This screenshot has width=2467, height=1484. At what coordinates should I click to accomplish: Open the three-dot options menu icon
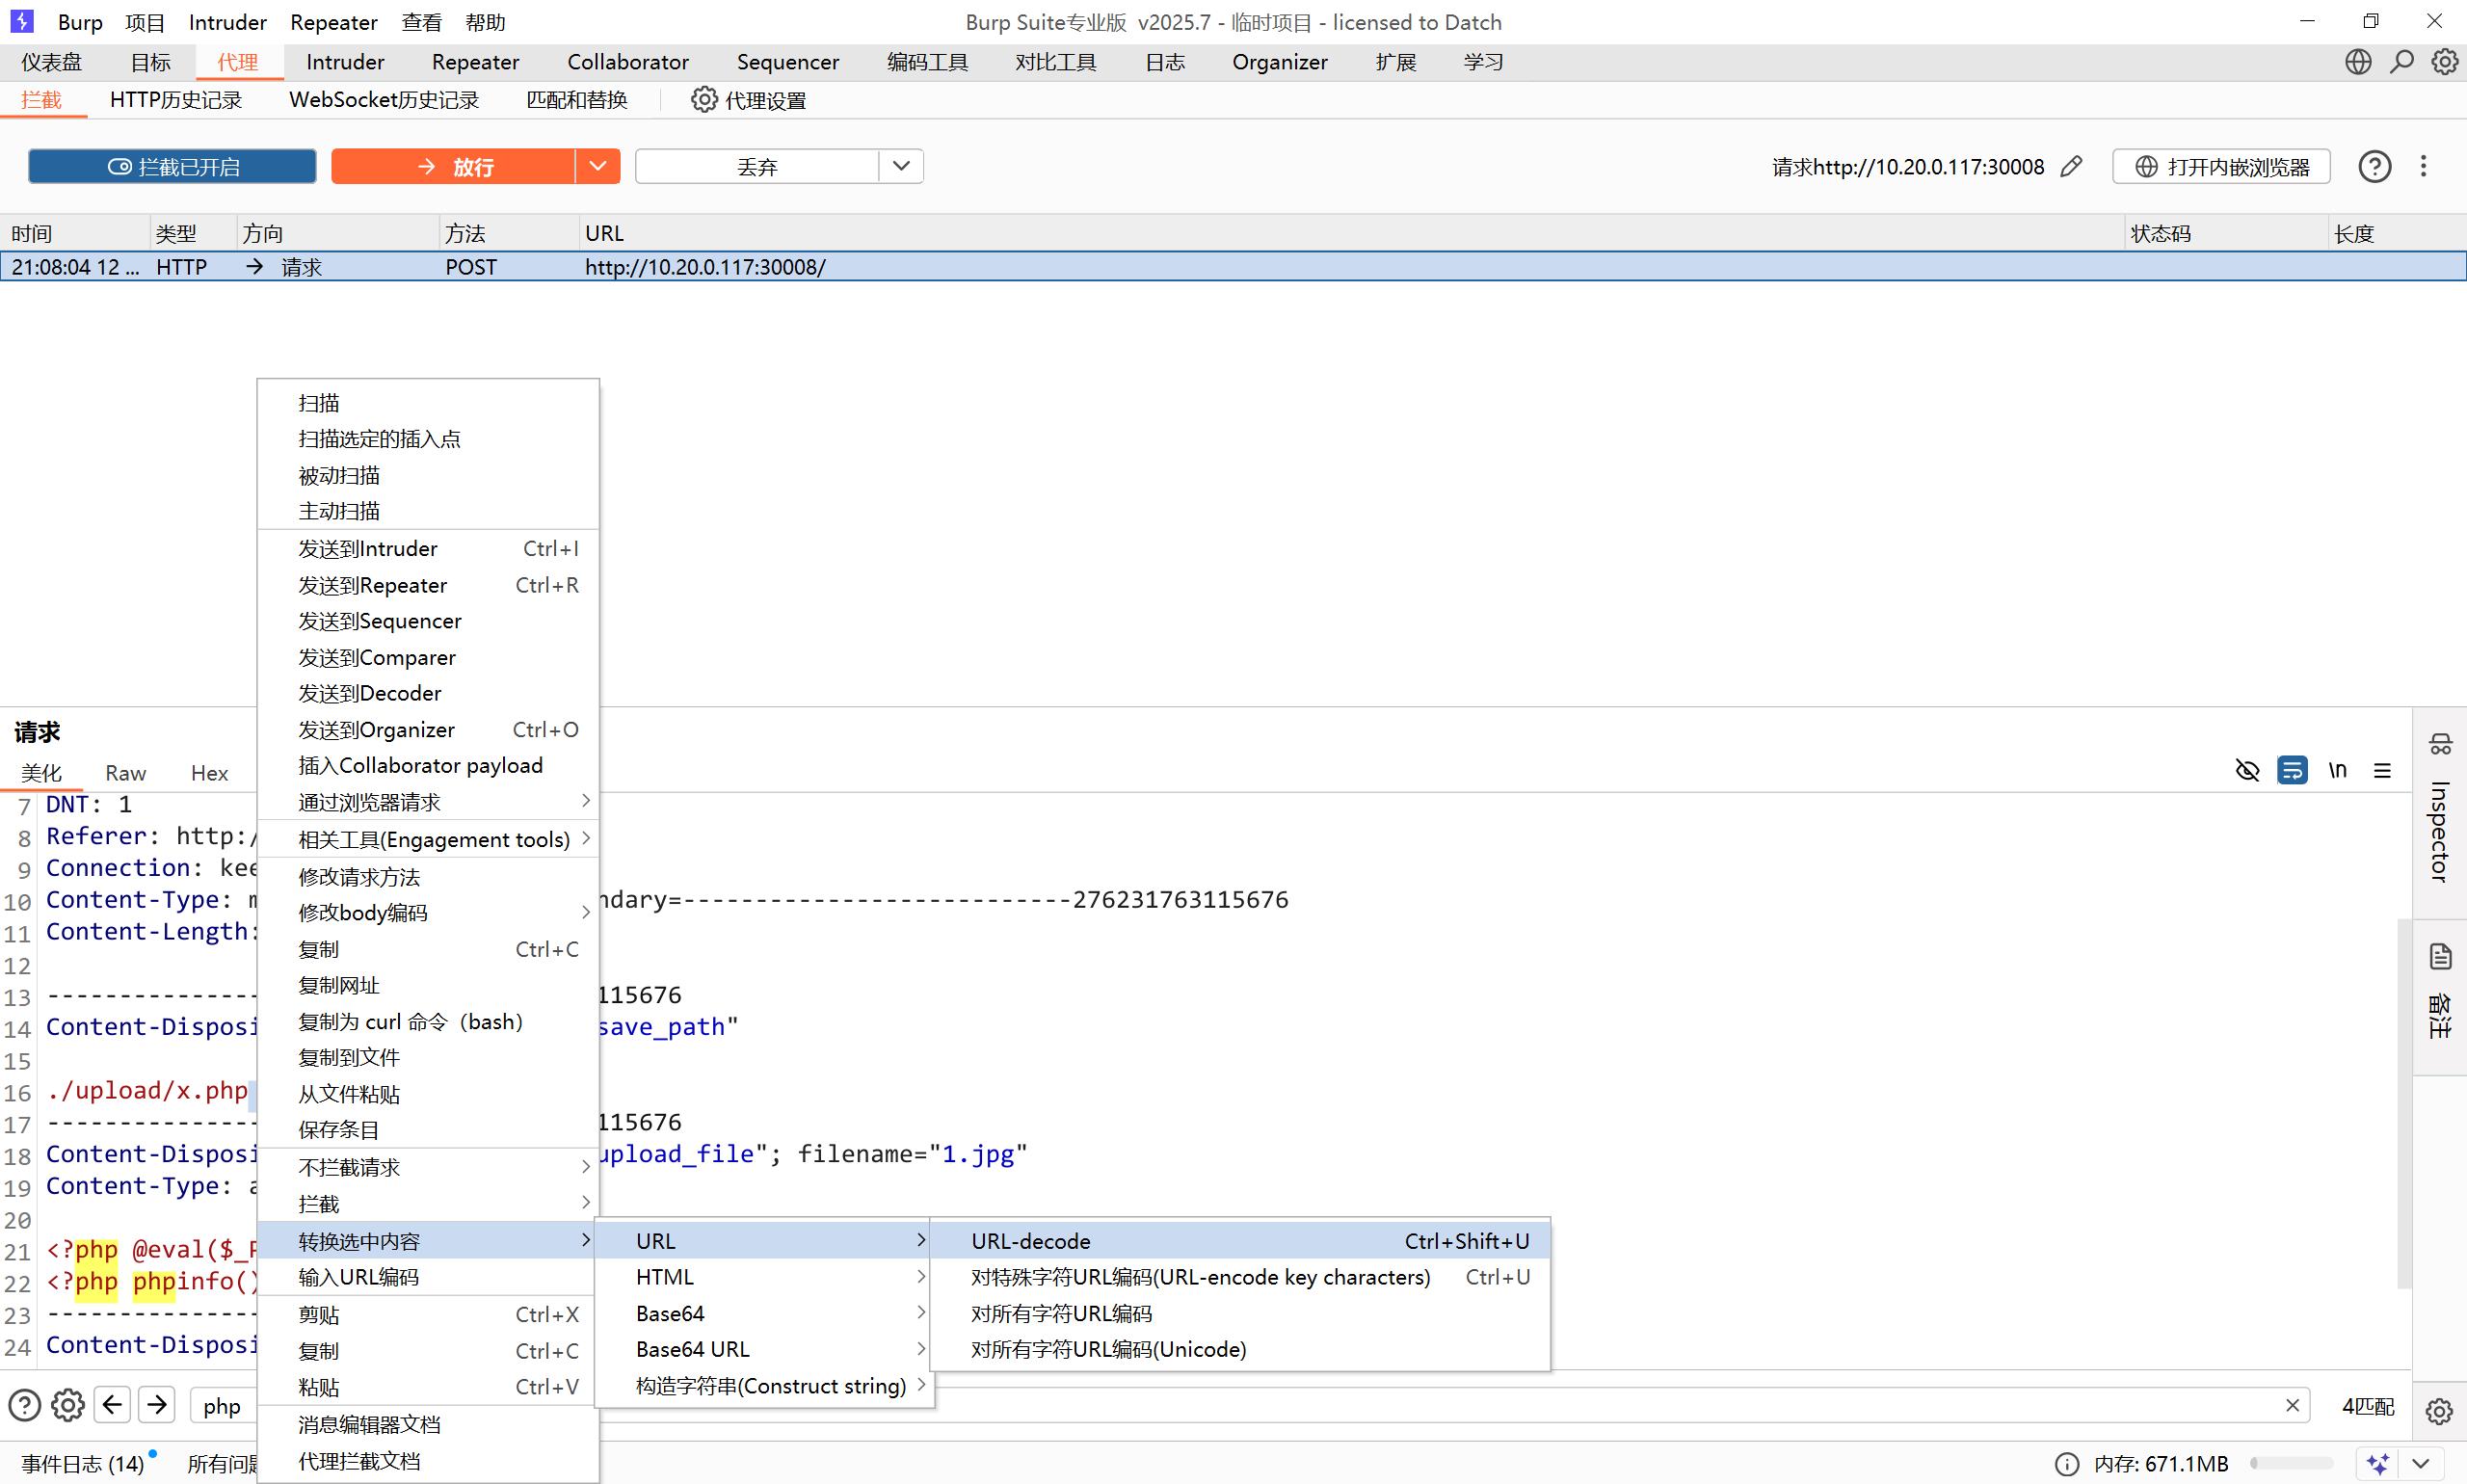point(2423,166)
